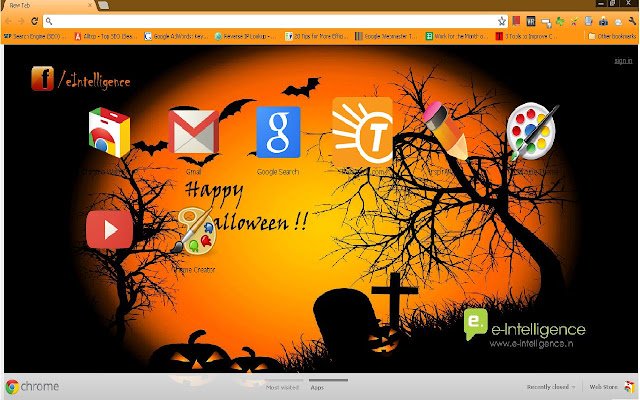This screenshot has height=400, width=640.
Task: Click the address bar search magnifier
Action: 49,21
